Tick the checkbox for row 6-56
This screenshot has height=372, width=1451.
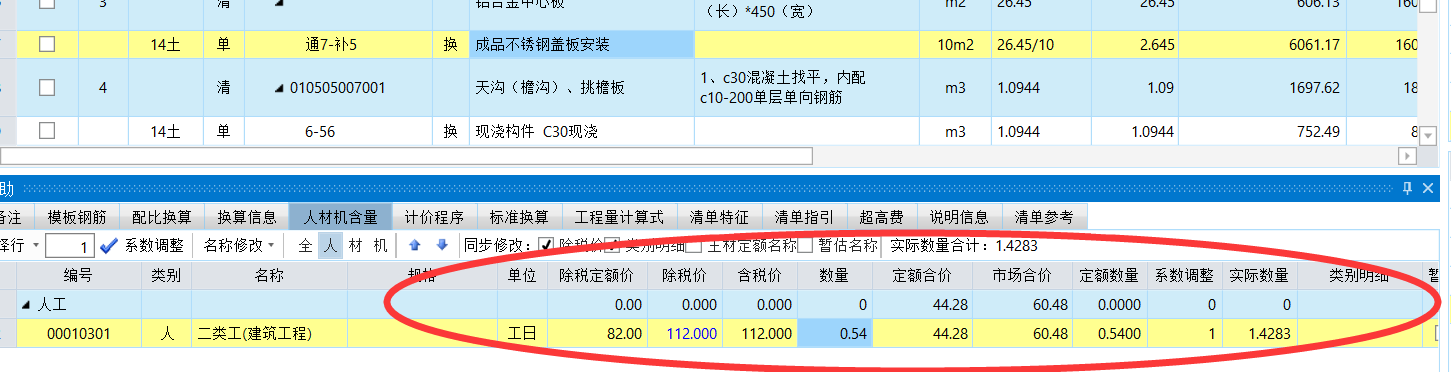pyautogui.click(x=46, y=131)
